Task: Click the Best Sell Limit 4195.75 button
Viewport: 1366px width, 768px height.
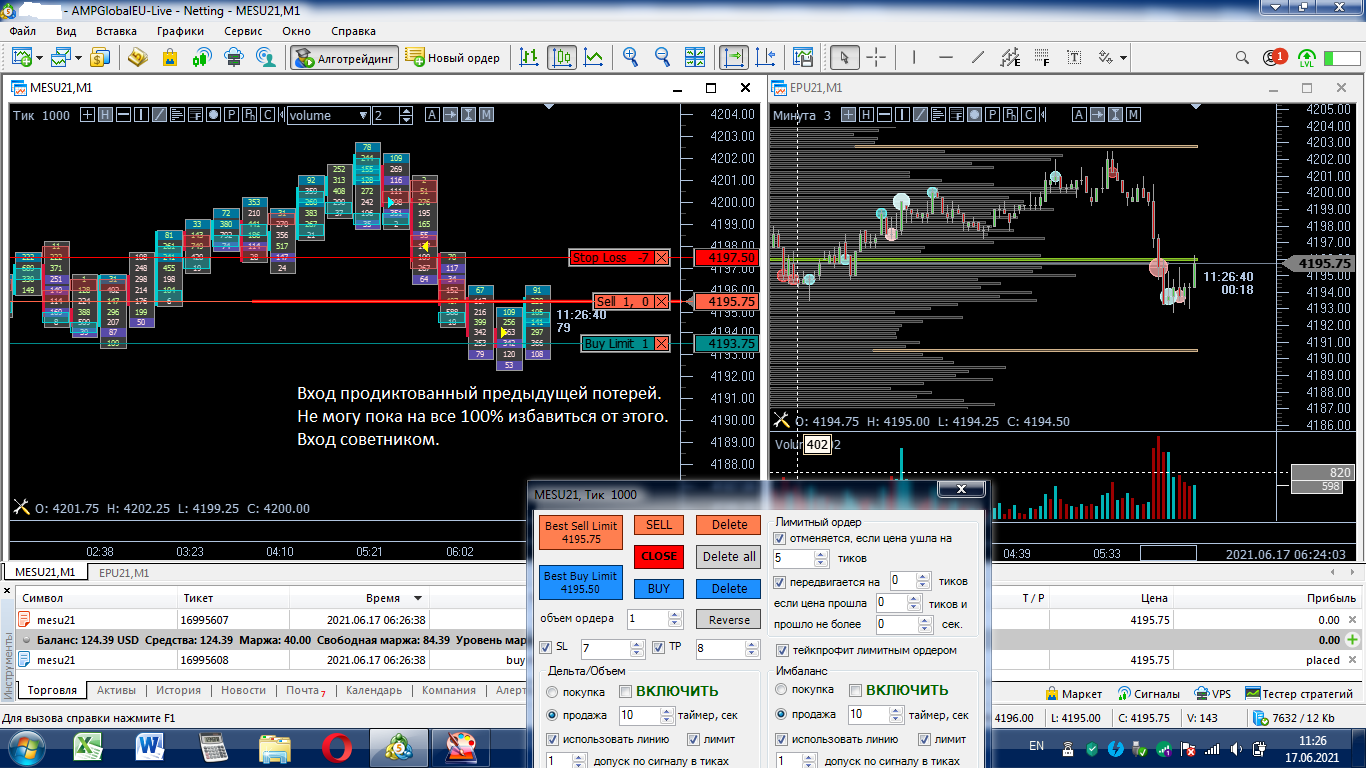Action: click(x=582, y=532)
